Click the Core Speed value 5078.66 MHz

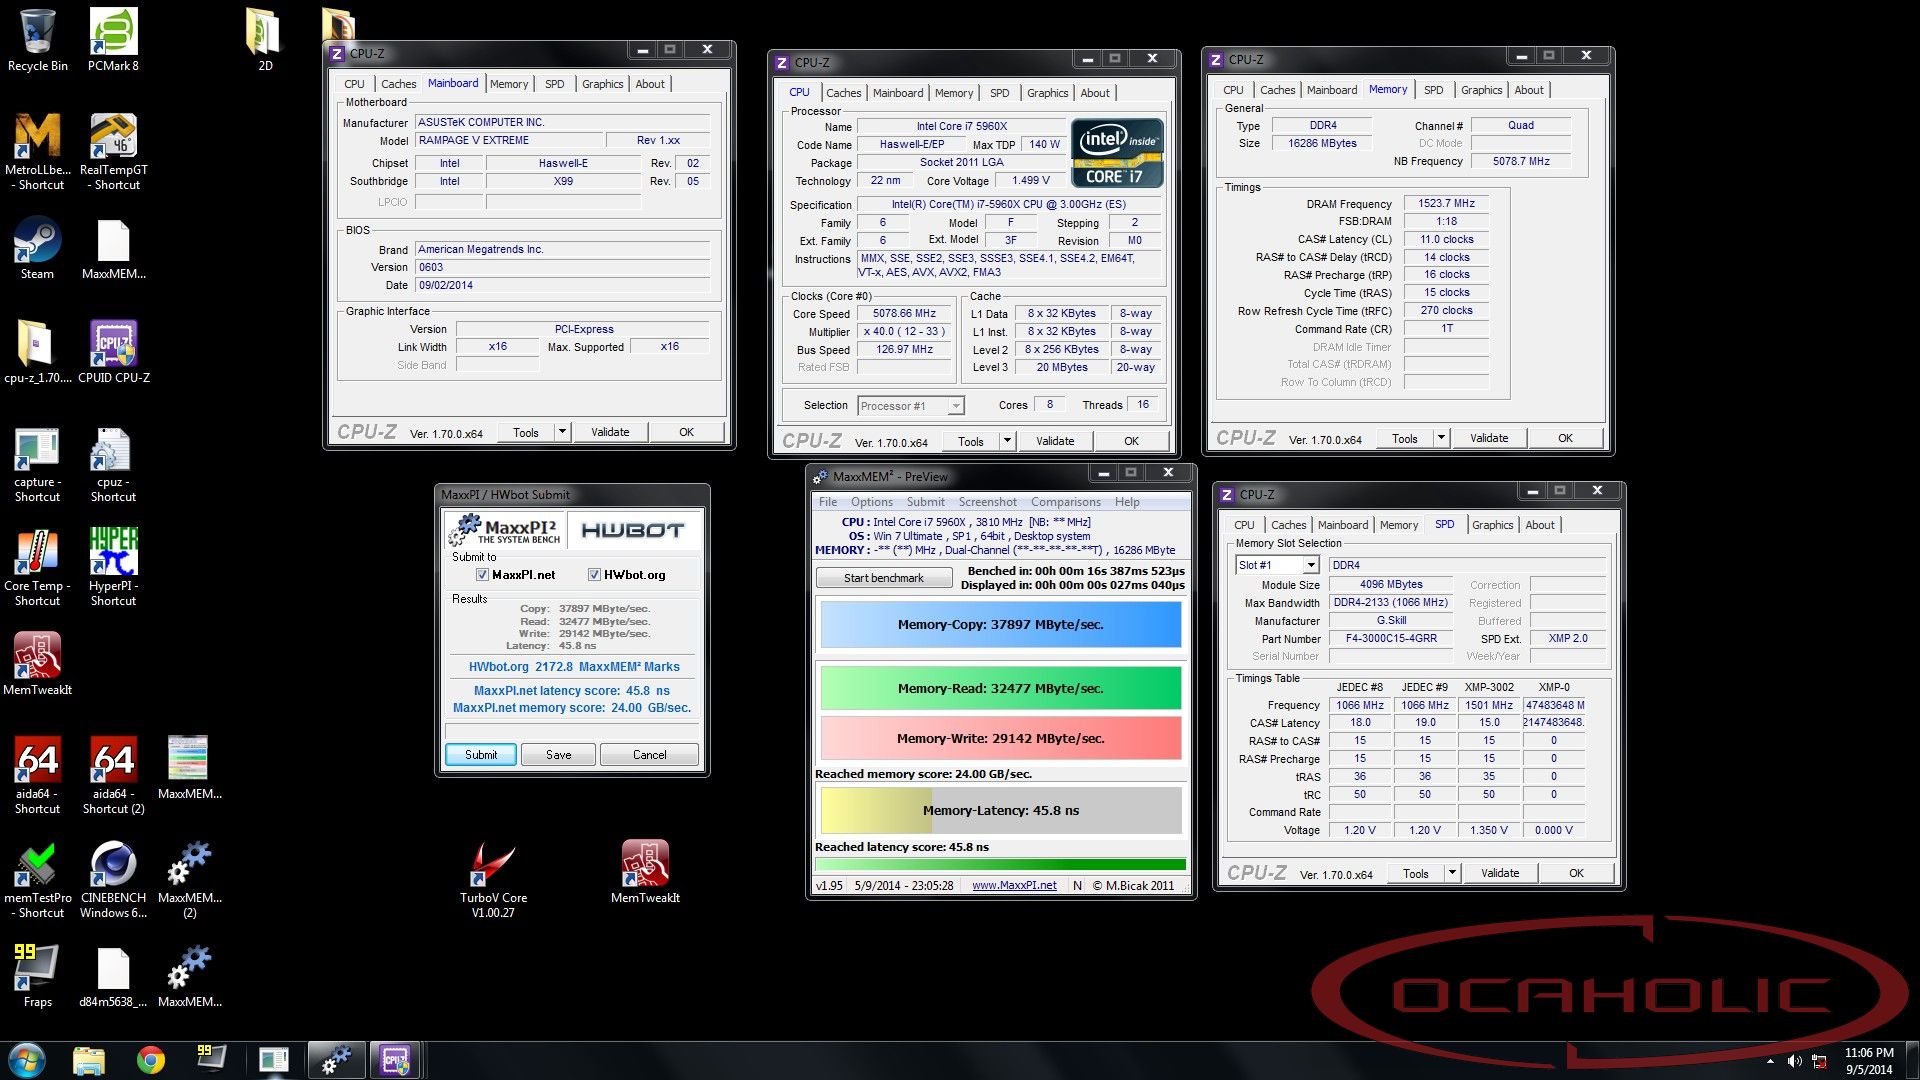[x=904, y=313]
